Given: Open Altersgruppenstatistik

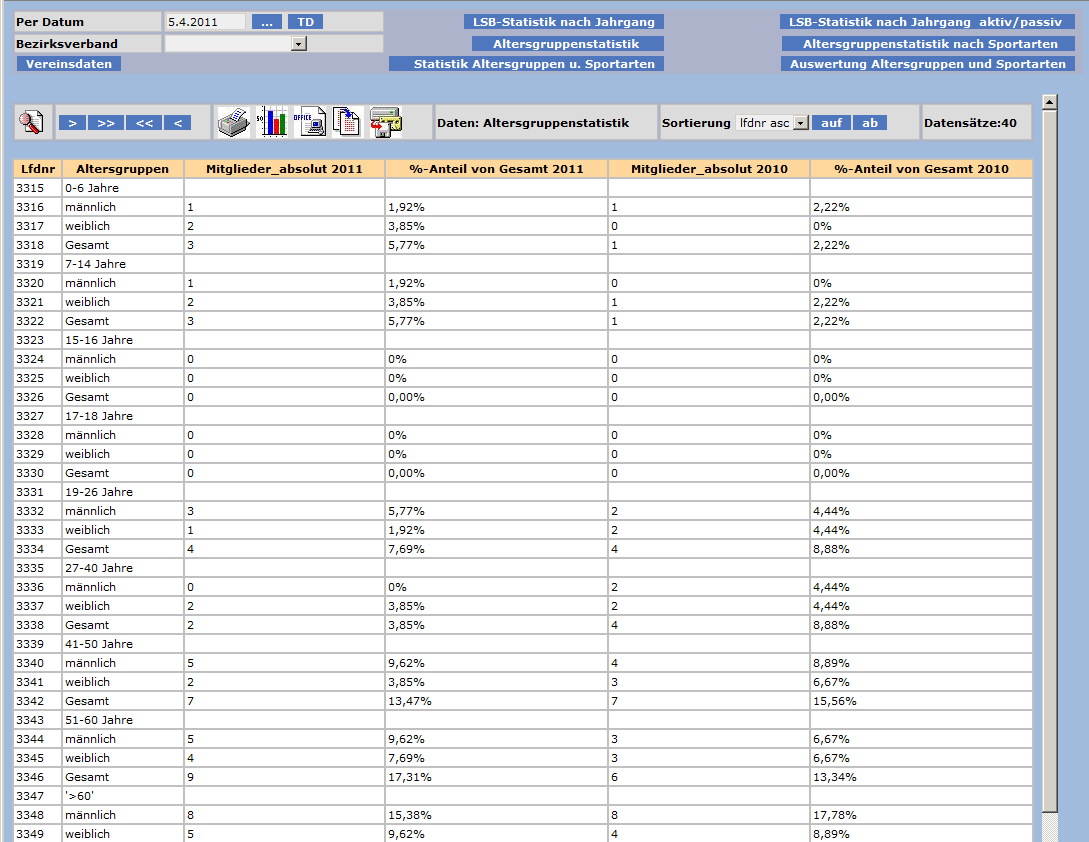Looking at the screenshot, I should pyautogui.click(x=566, y=44).
